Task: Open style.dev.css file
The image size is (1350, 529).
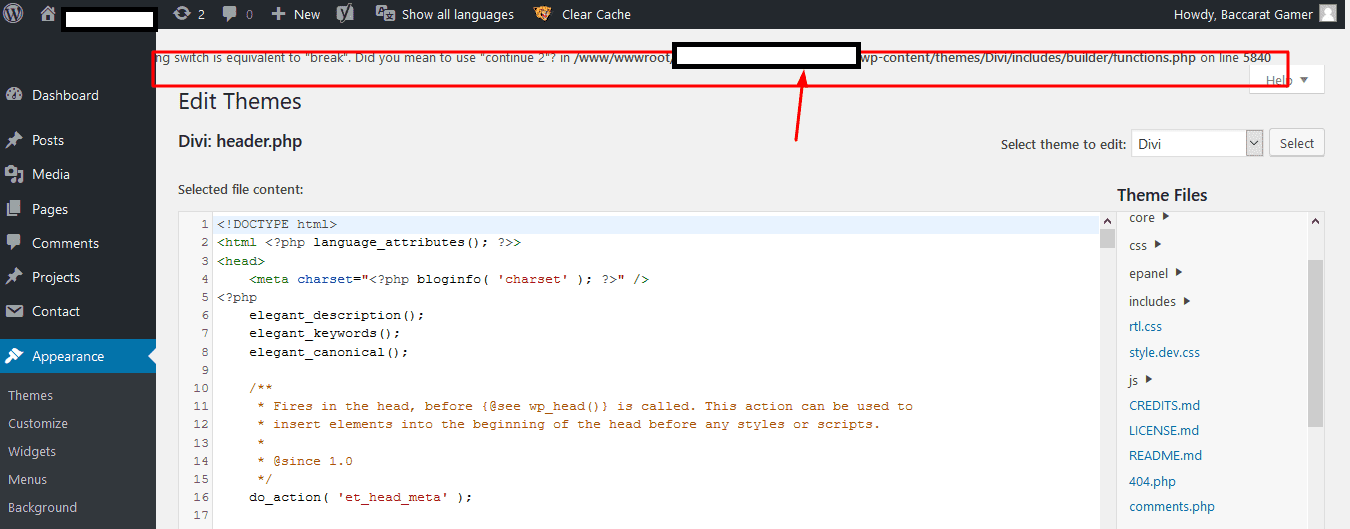Action: pyautogui.click(x=1164, y=352)
